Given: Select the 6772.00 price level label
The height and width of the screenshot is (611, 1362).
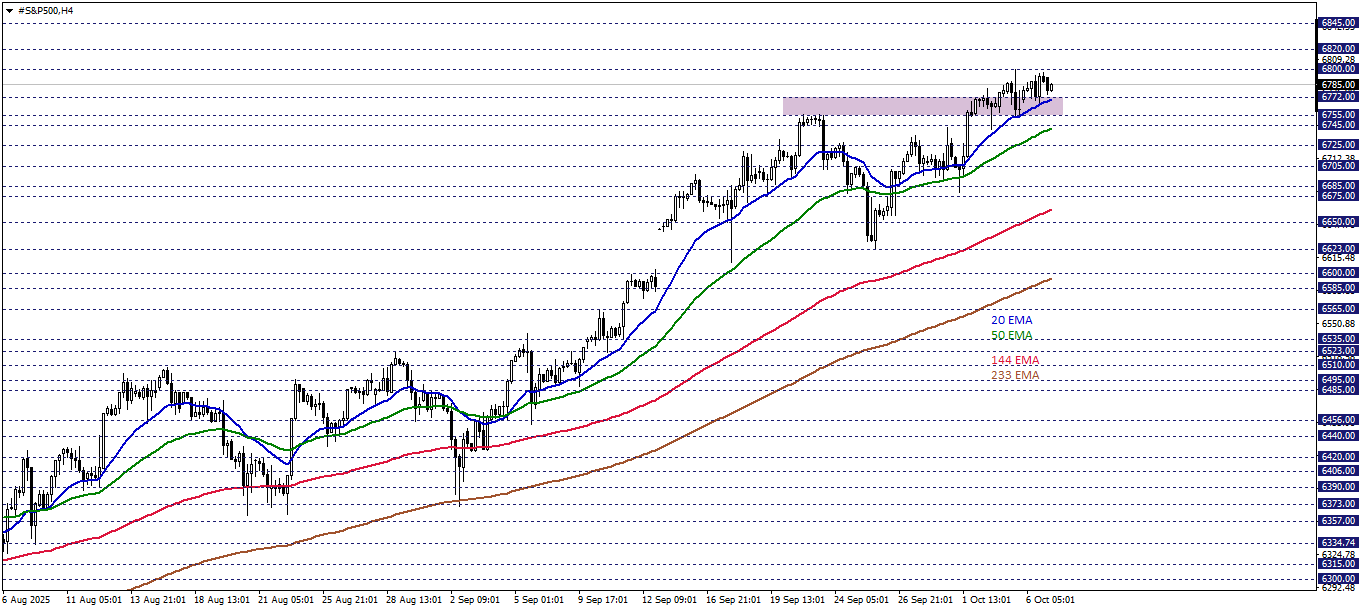Looking at the screenshot, I should (1338, 97).
